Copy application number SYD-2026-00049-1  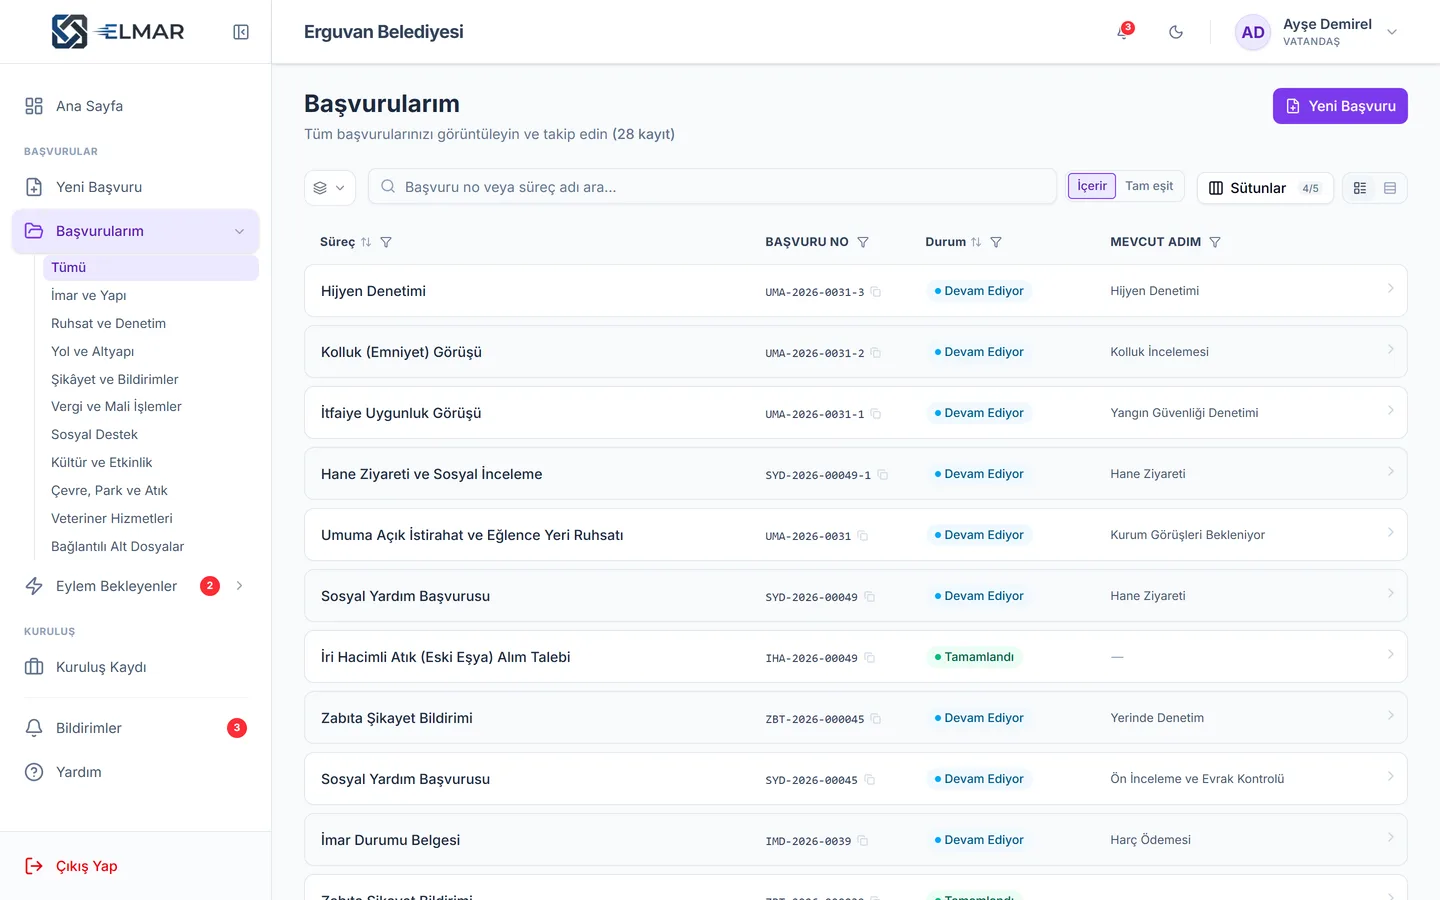click(882, 475)
